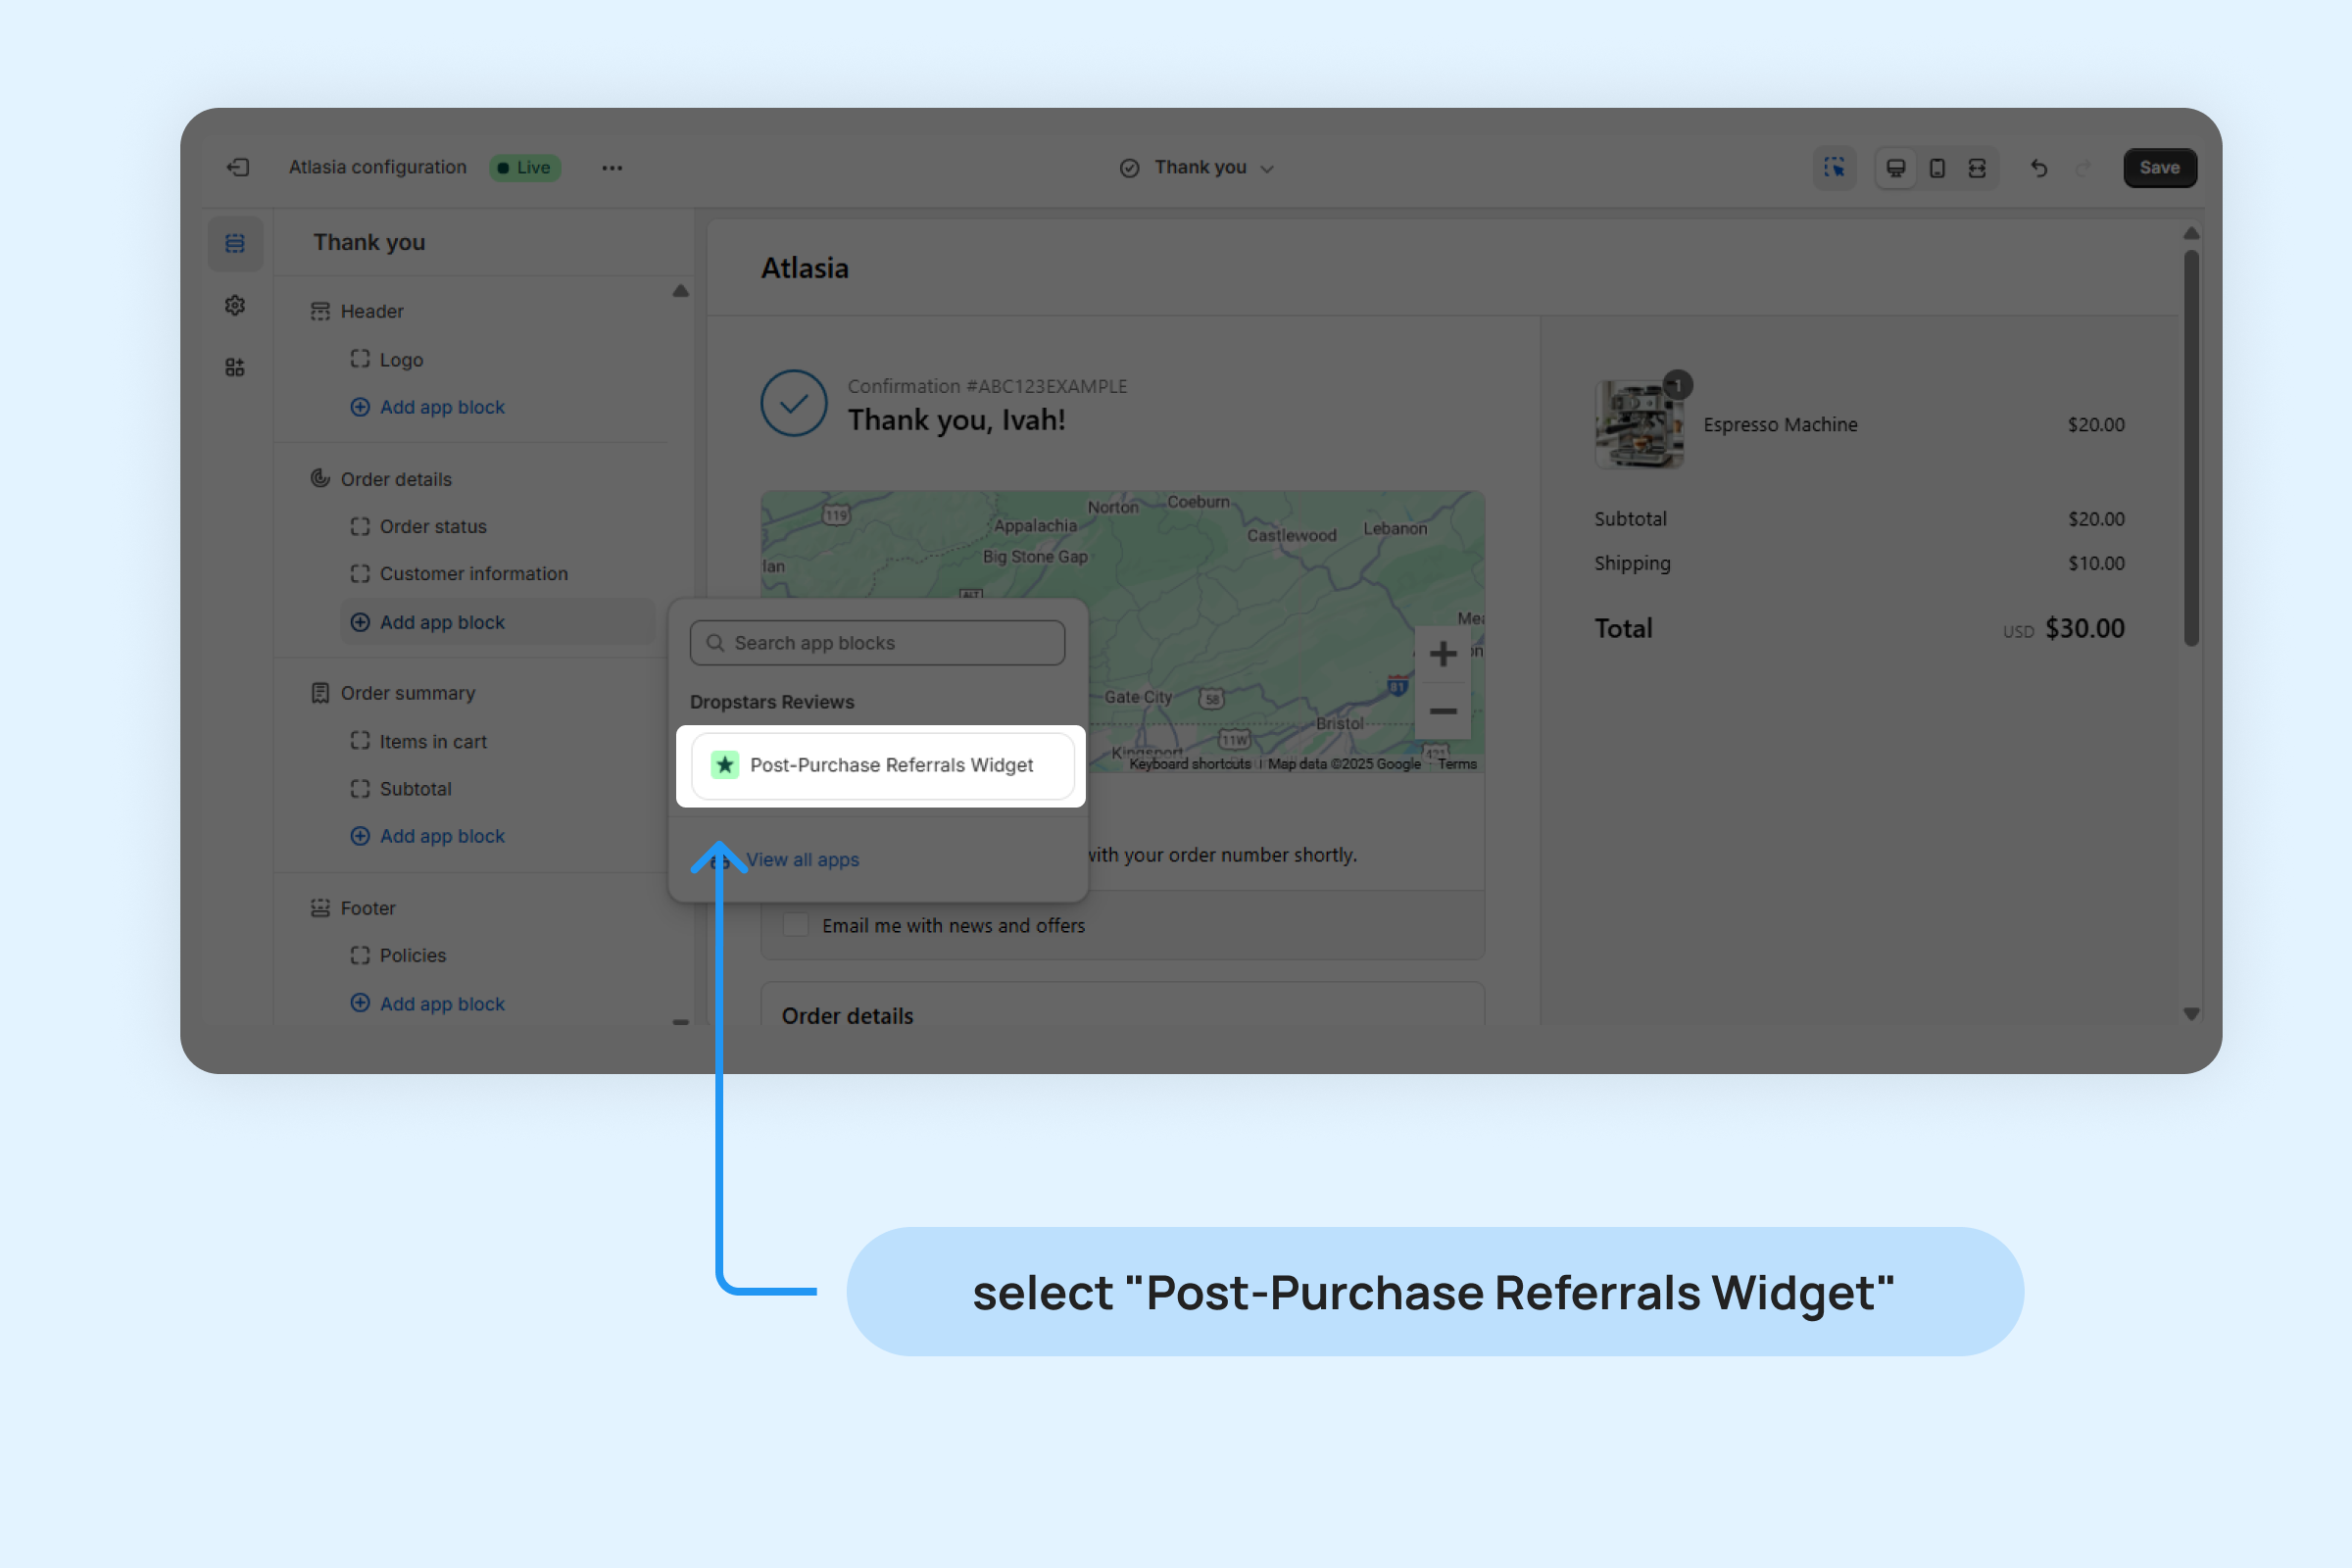Click the Search app blocks field
Viewport: 2352px width, 1568px height.
(877, 643)
